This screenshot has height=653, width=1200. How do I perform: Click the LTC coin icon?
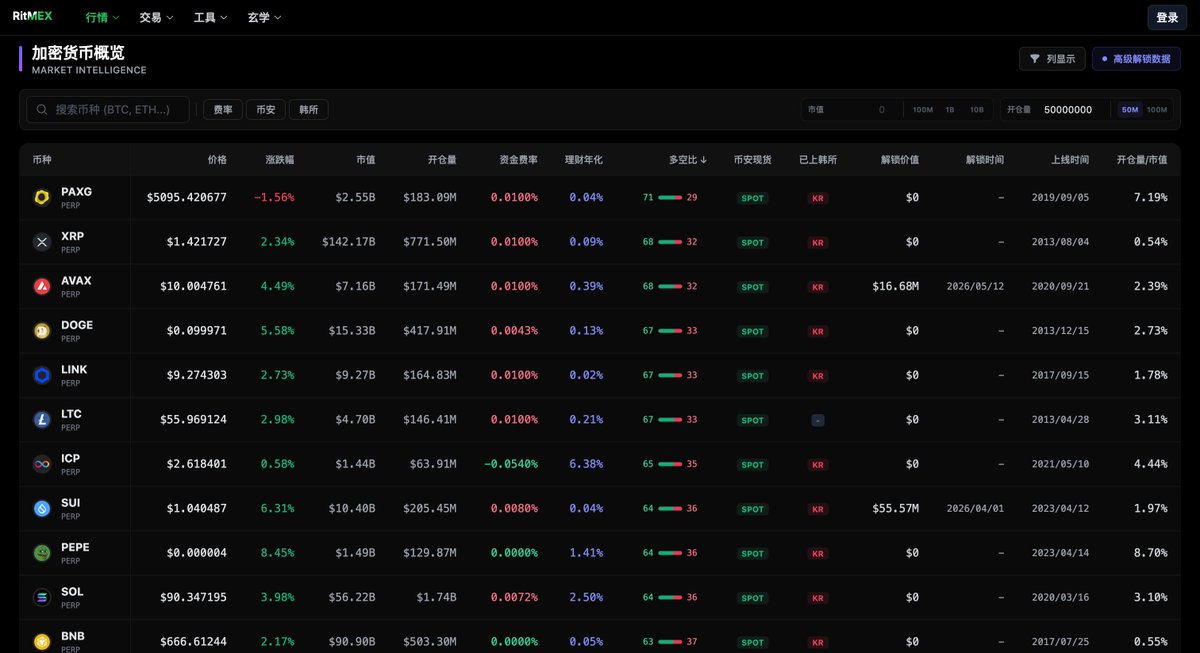point(42,420)
